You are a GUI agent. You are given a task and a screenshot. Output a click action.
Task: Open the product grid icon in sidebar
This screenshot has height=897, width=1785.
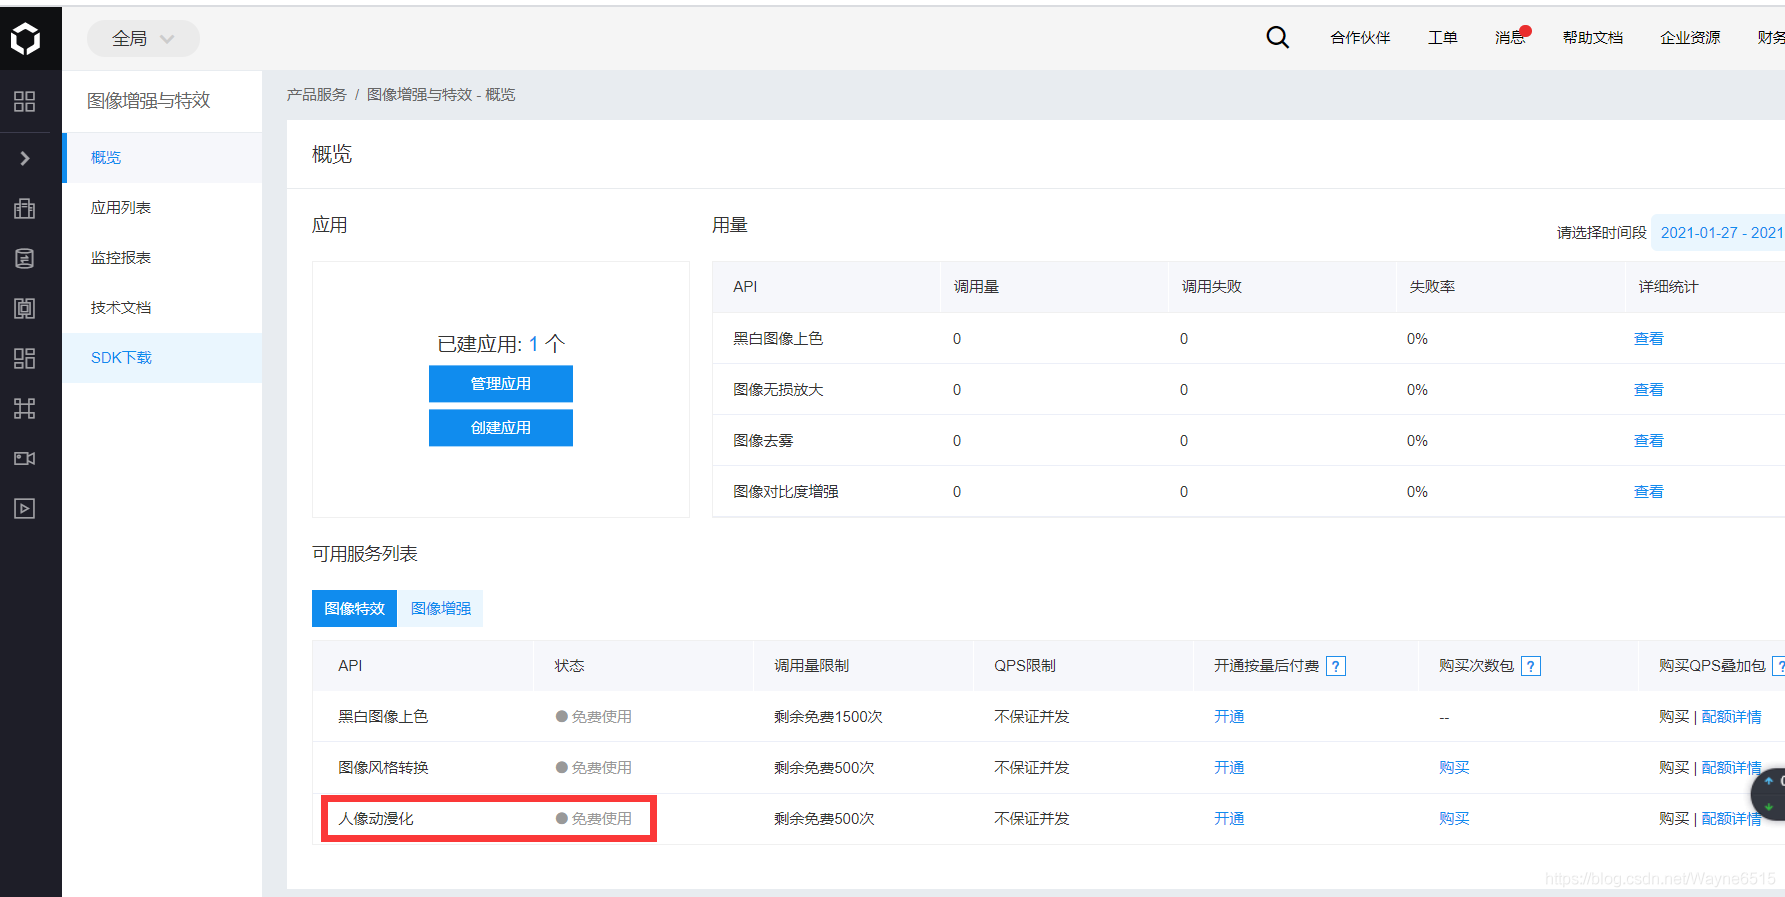click(x=25, y=101)
